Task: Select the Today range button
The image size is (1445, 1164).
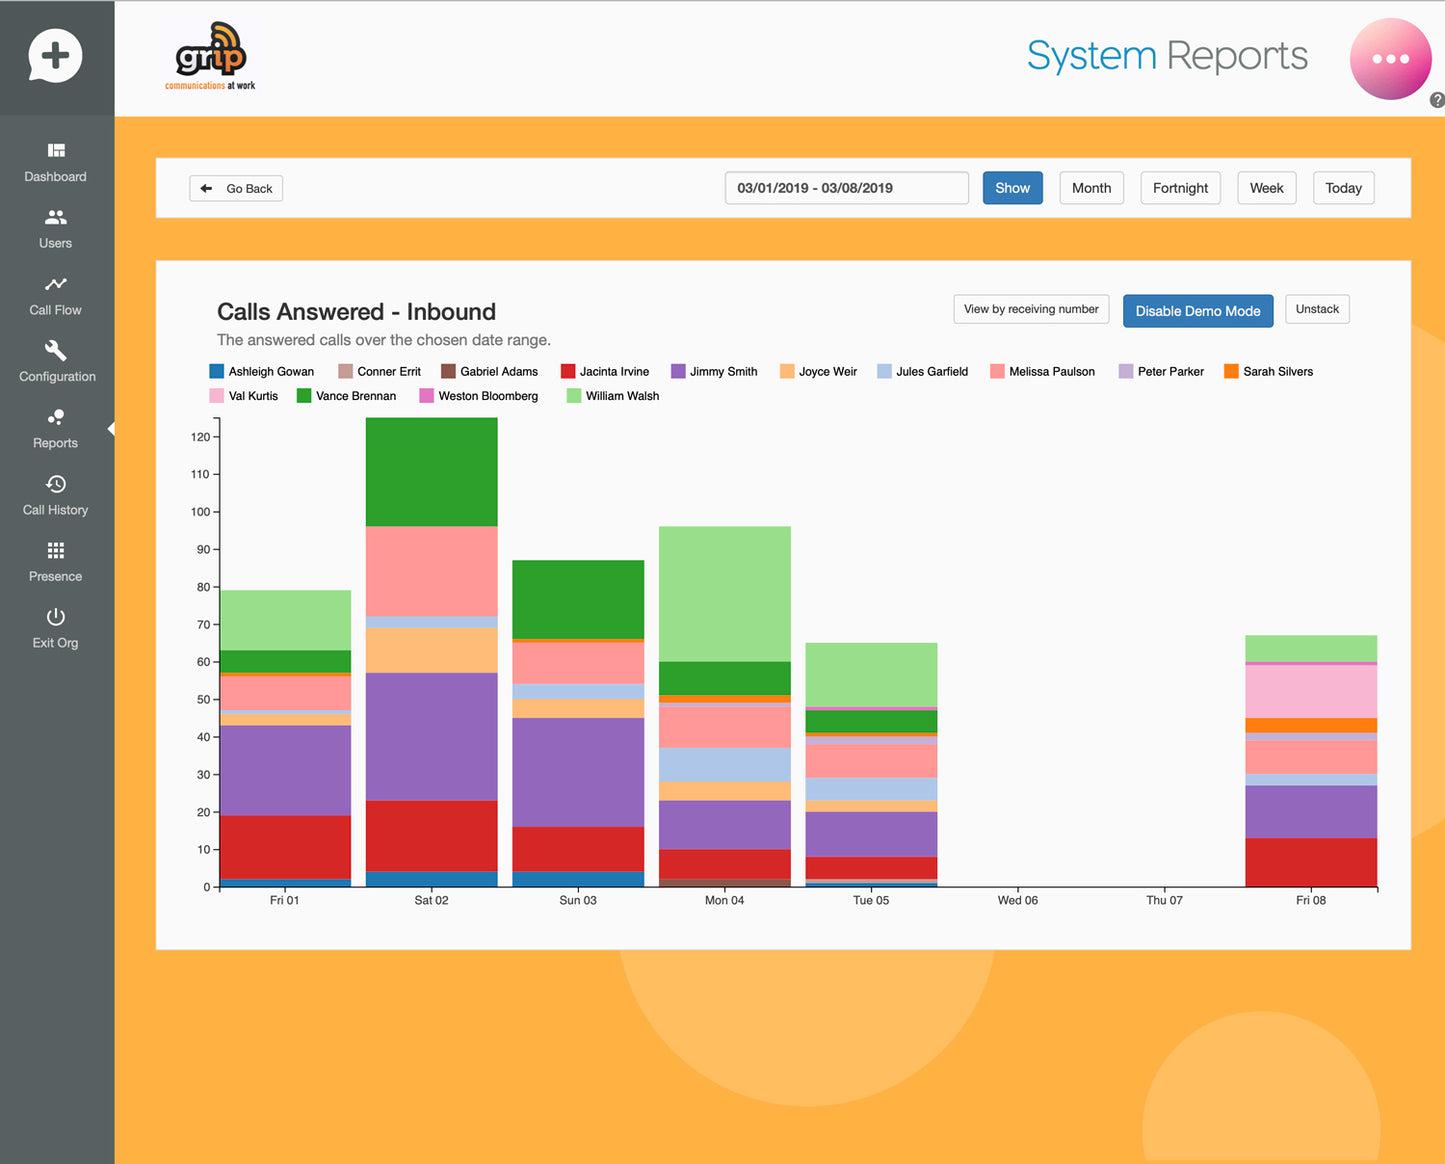Action: pos(1343,188)
